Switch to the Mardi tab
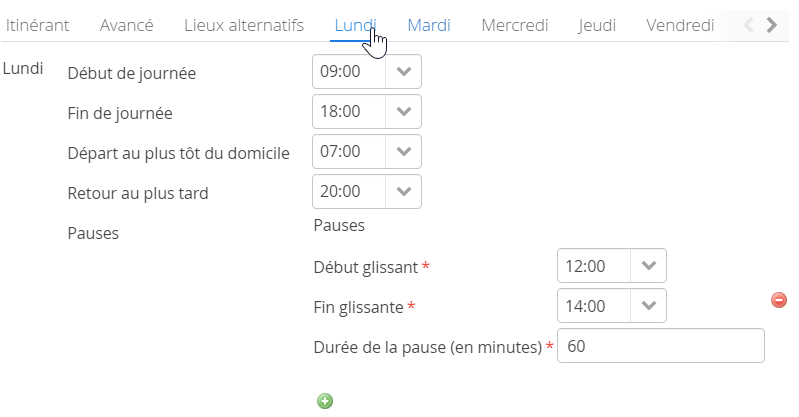 [429, 25]
